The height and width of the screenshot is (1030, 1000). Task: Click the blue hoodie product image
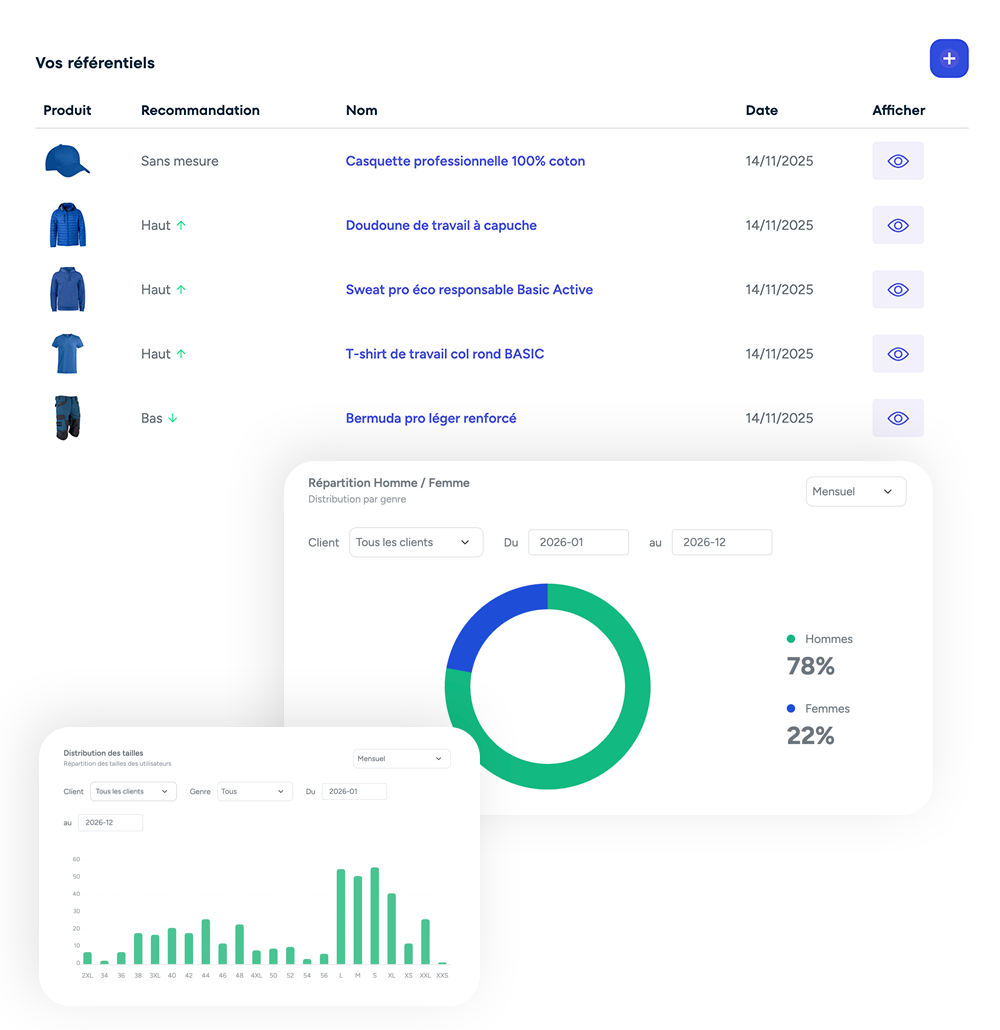pos(67,290)
